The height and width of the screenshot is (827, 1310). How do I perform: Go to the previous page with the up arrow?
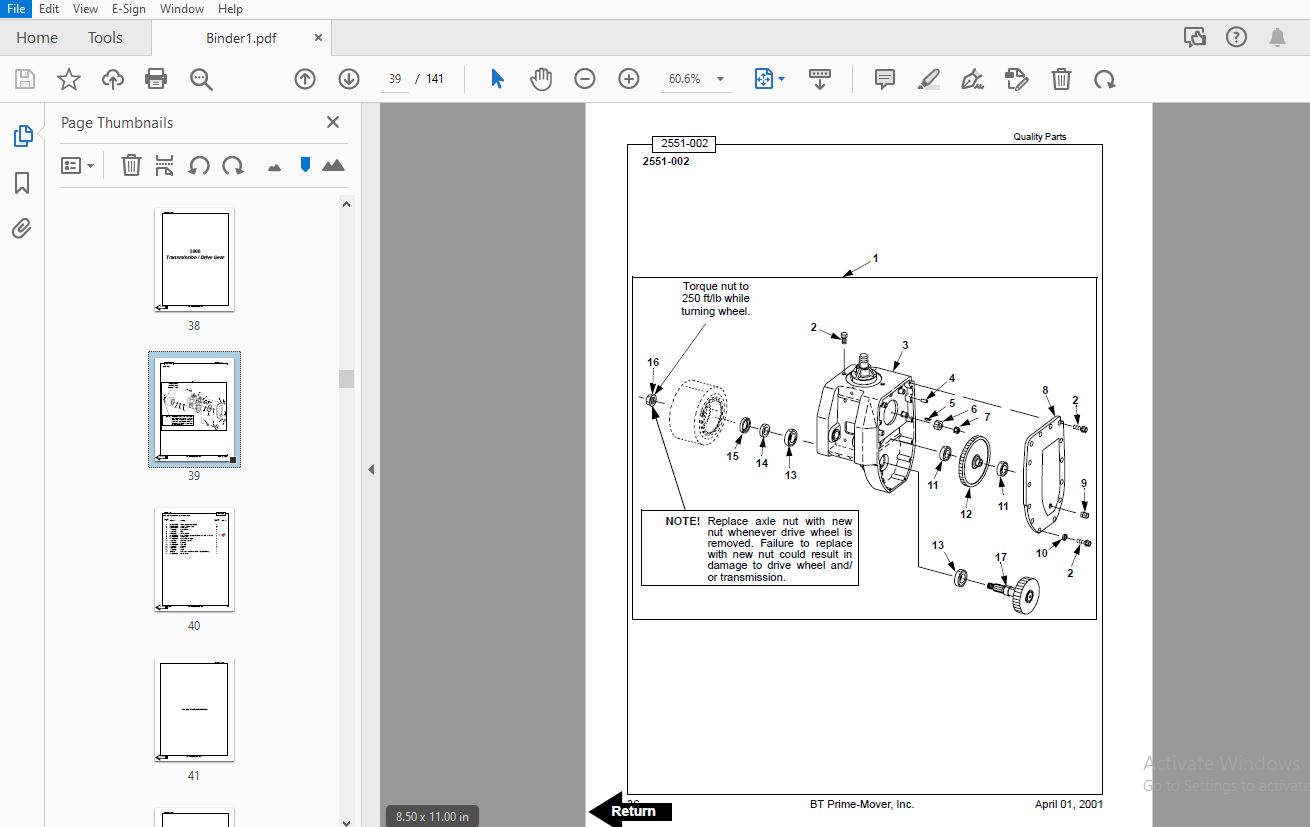click(305, 79)
